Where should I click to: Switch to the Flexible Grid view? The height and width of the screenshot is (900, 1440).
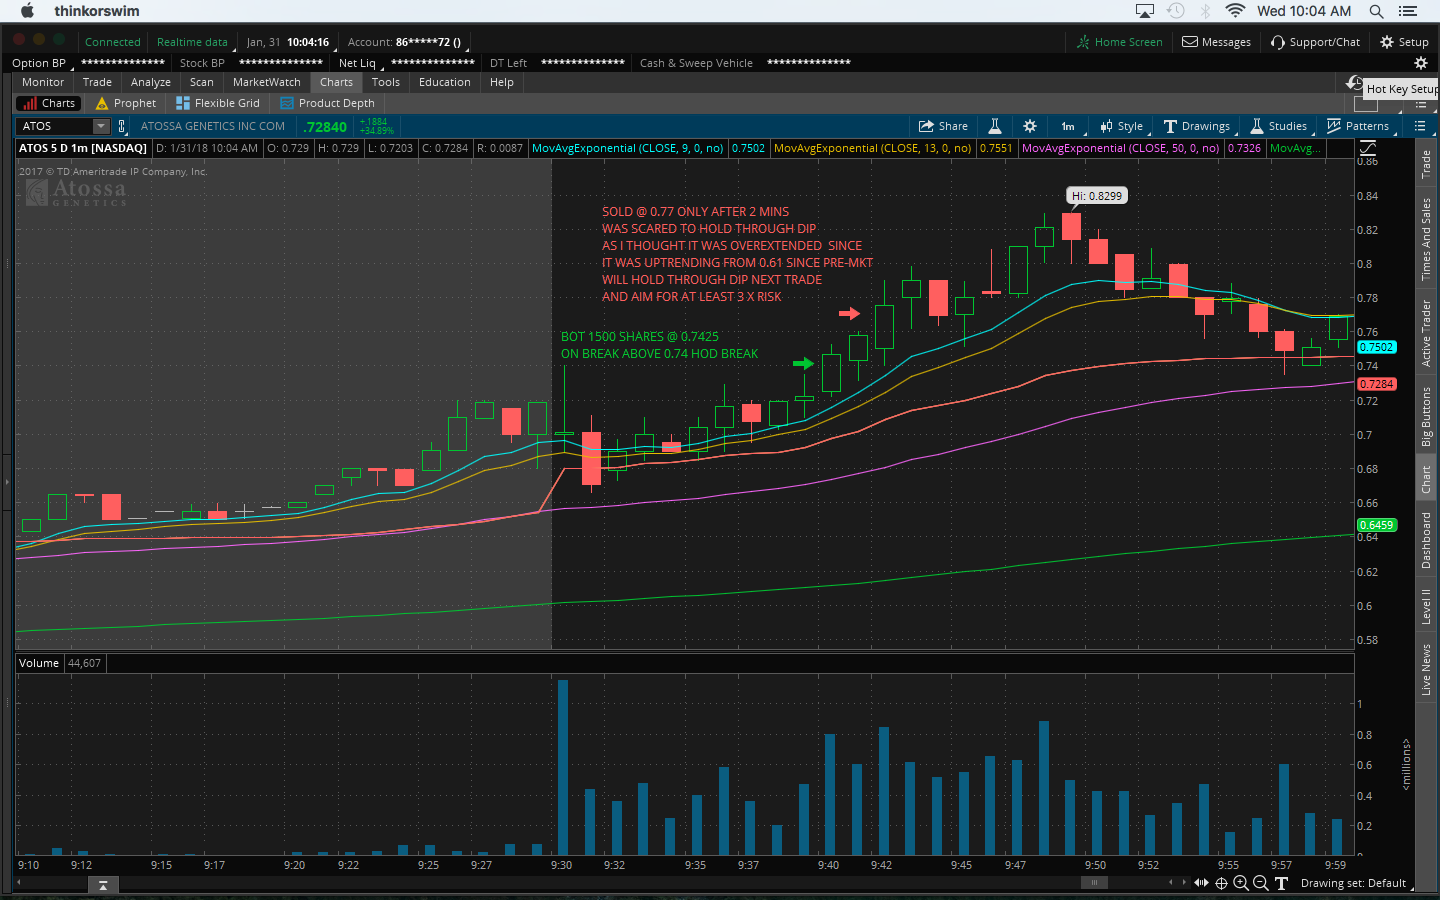(218, 103)
